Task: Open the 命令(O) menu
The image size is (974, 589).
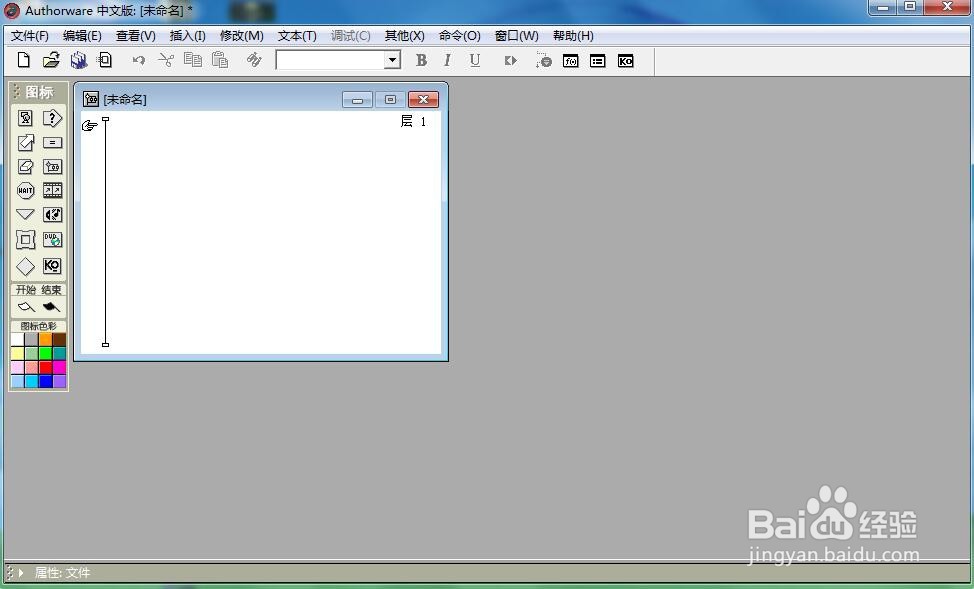Action: click(460, 36)
